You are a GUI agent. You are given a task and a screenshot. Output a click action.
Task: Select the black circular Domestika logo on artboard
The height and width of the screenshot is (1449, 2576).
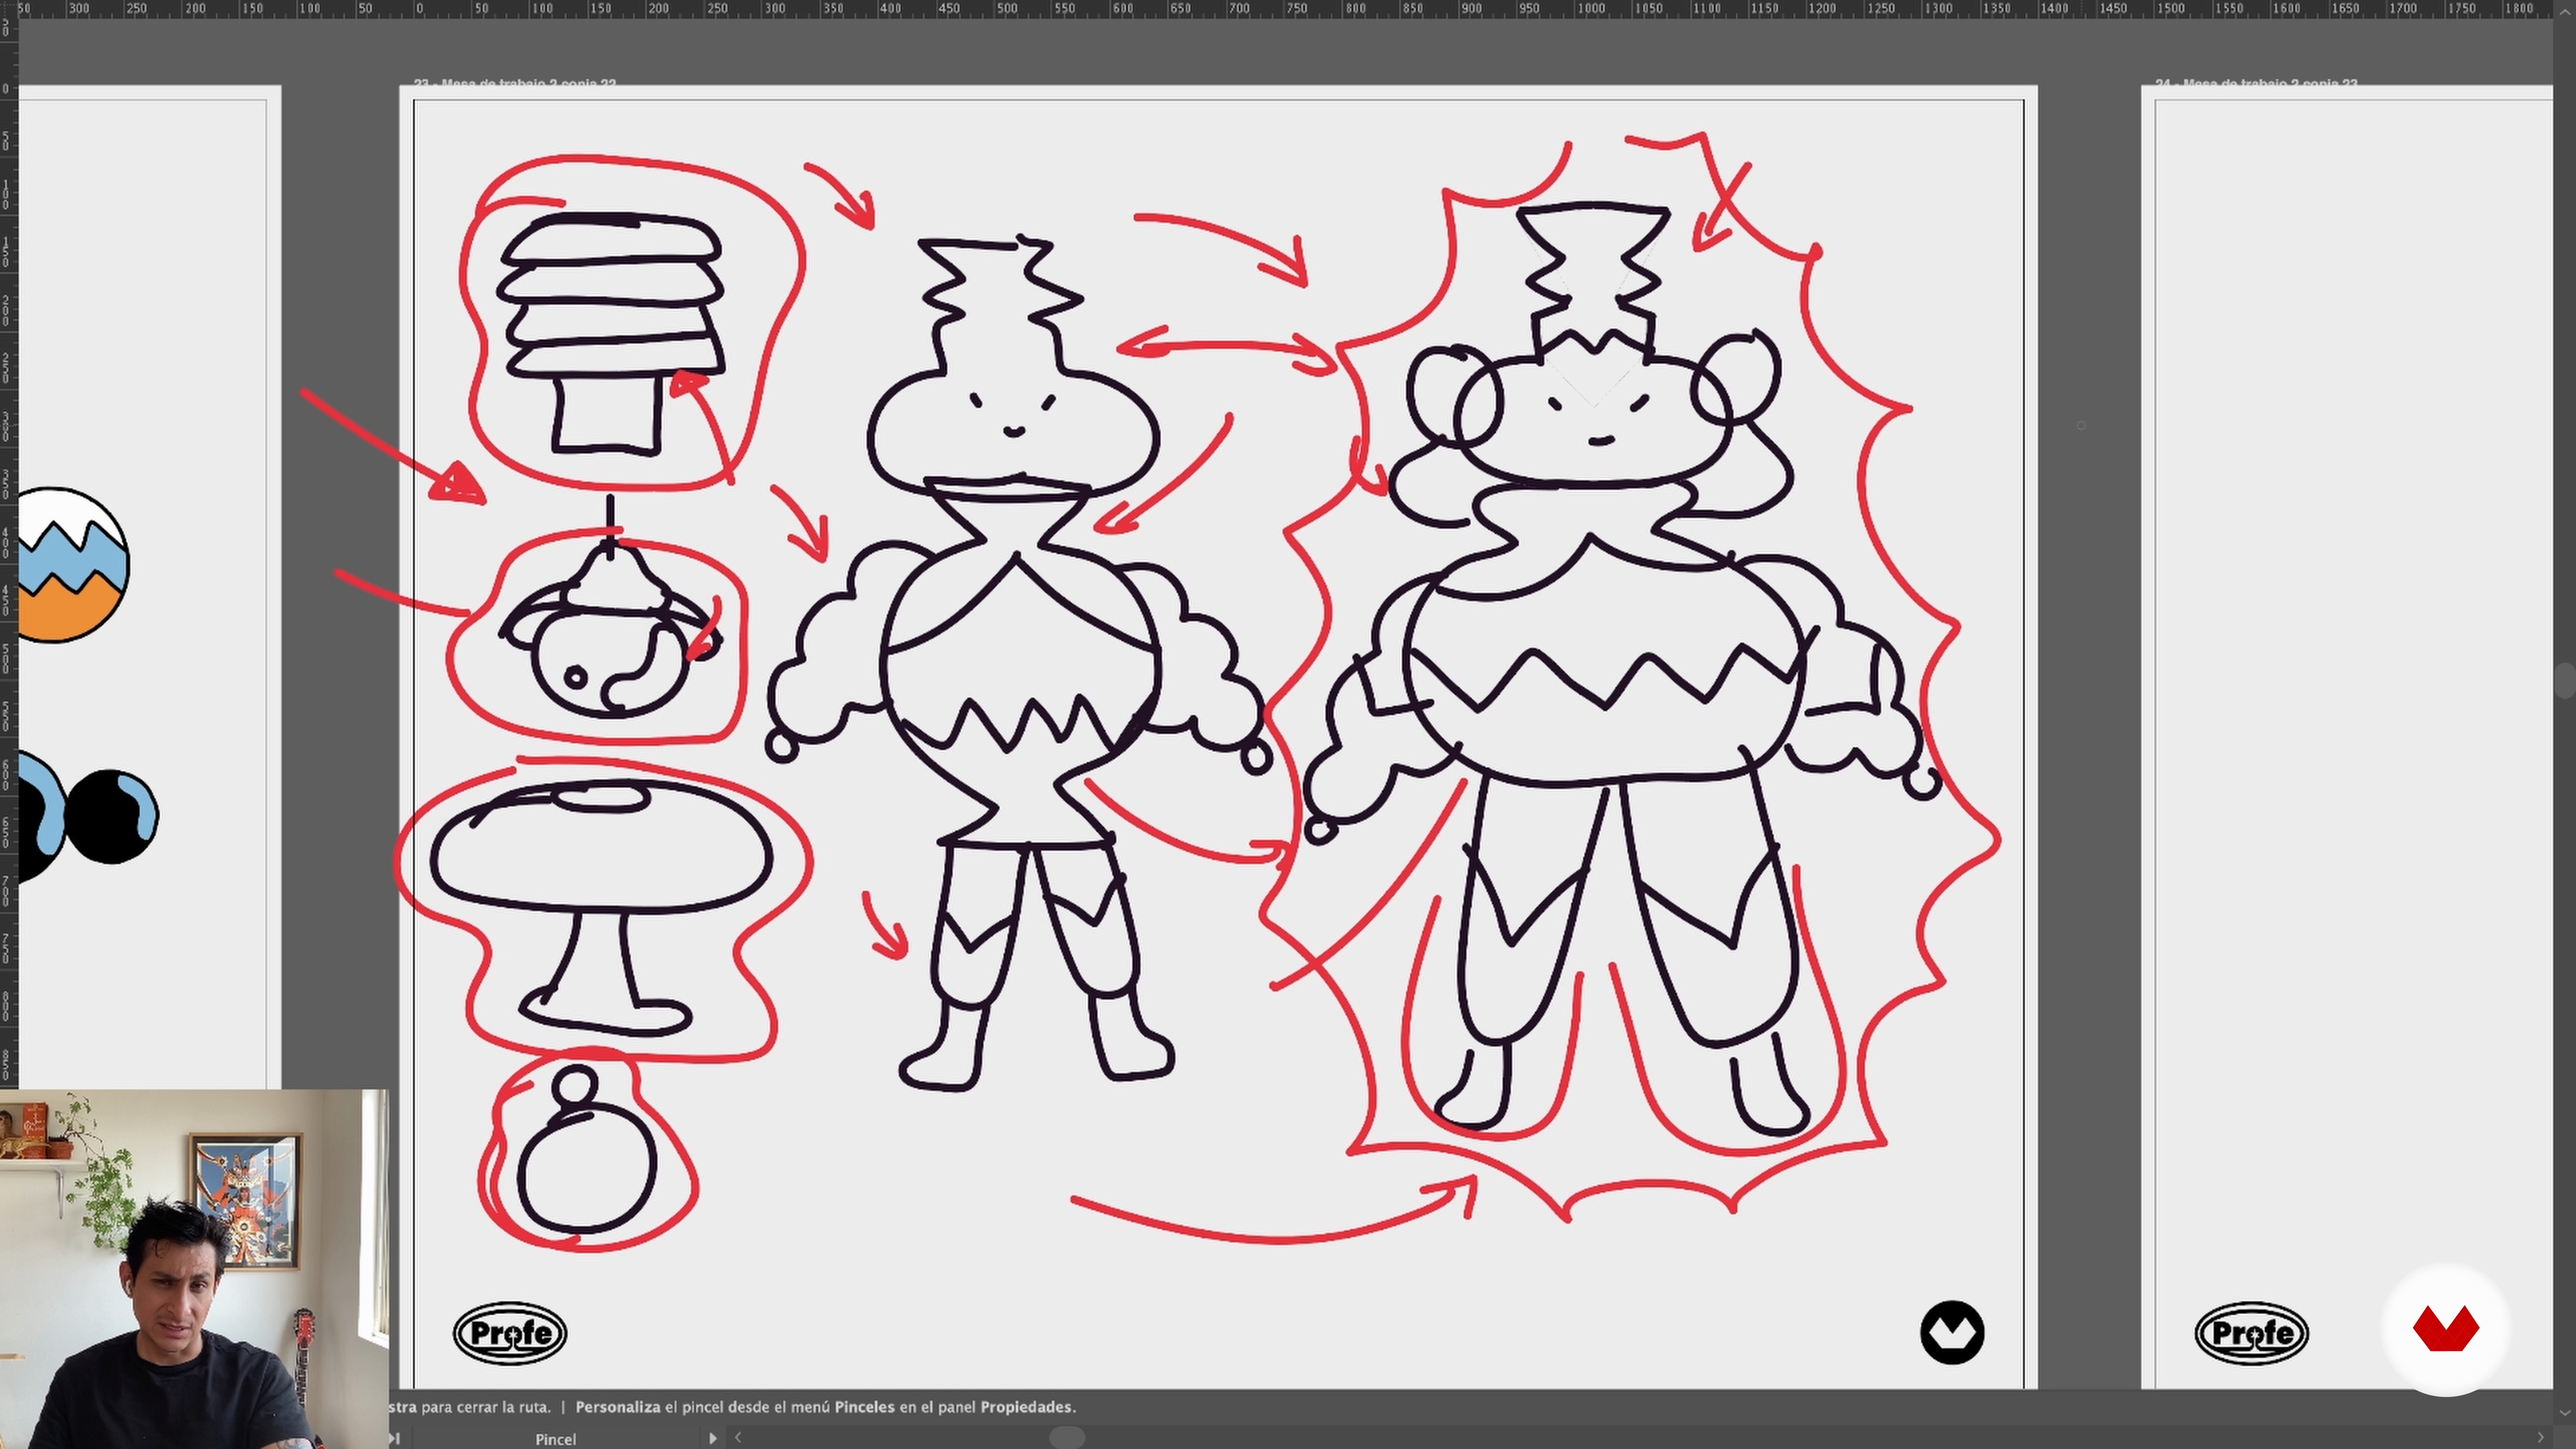click(1952, 1332)
